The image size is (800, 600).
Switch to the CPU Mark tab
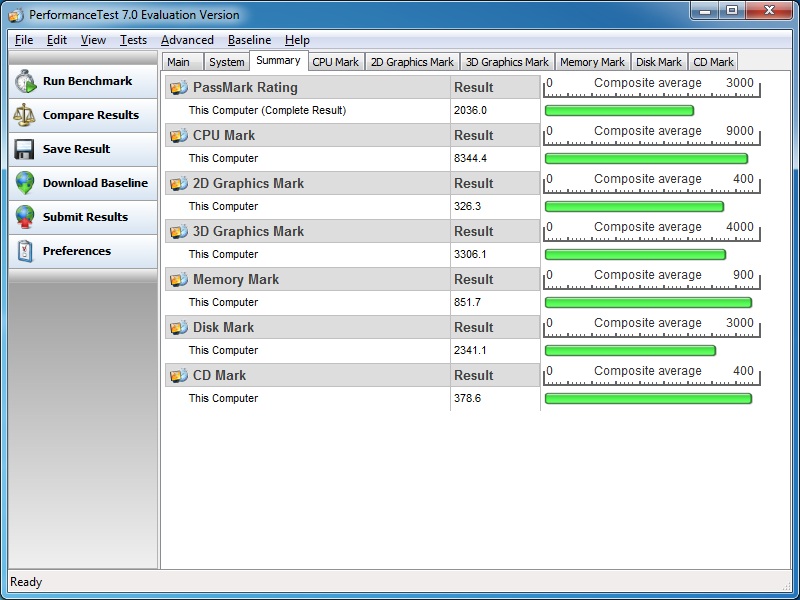point(336,62)
